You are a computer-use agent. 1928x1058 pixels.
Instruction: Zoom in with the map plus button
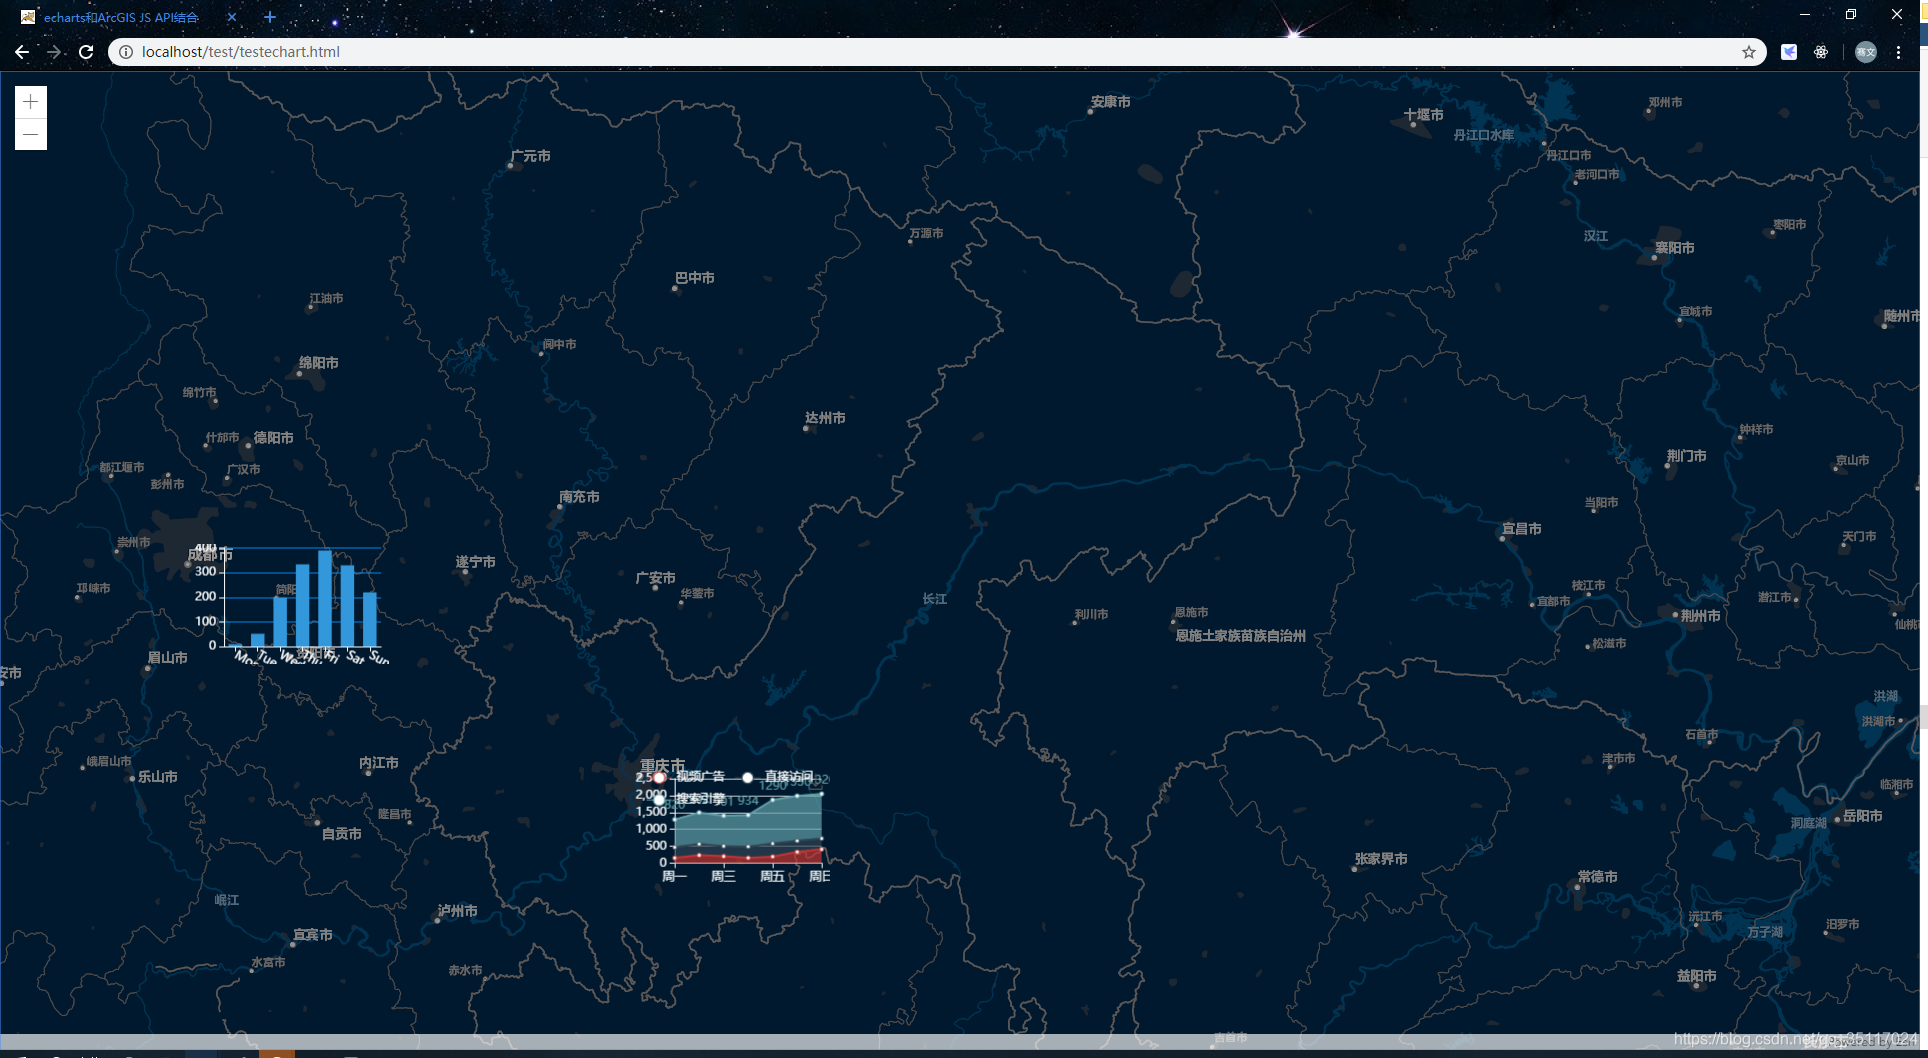pyautogui.click(x=30, y=101)
